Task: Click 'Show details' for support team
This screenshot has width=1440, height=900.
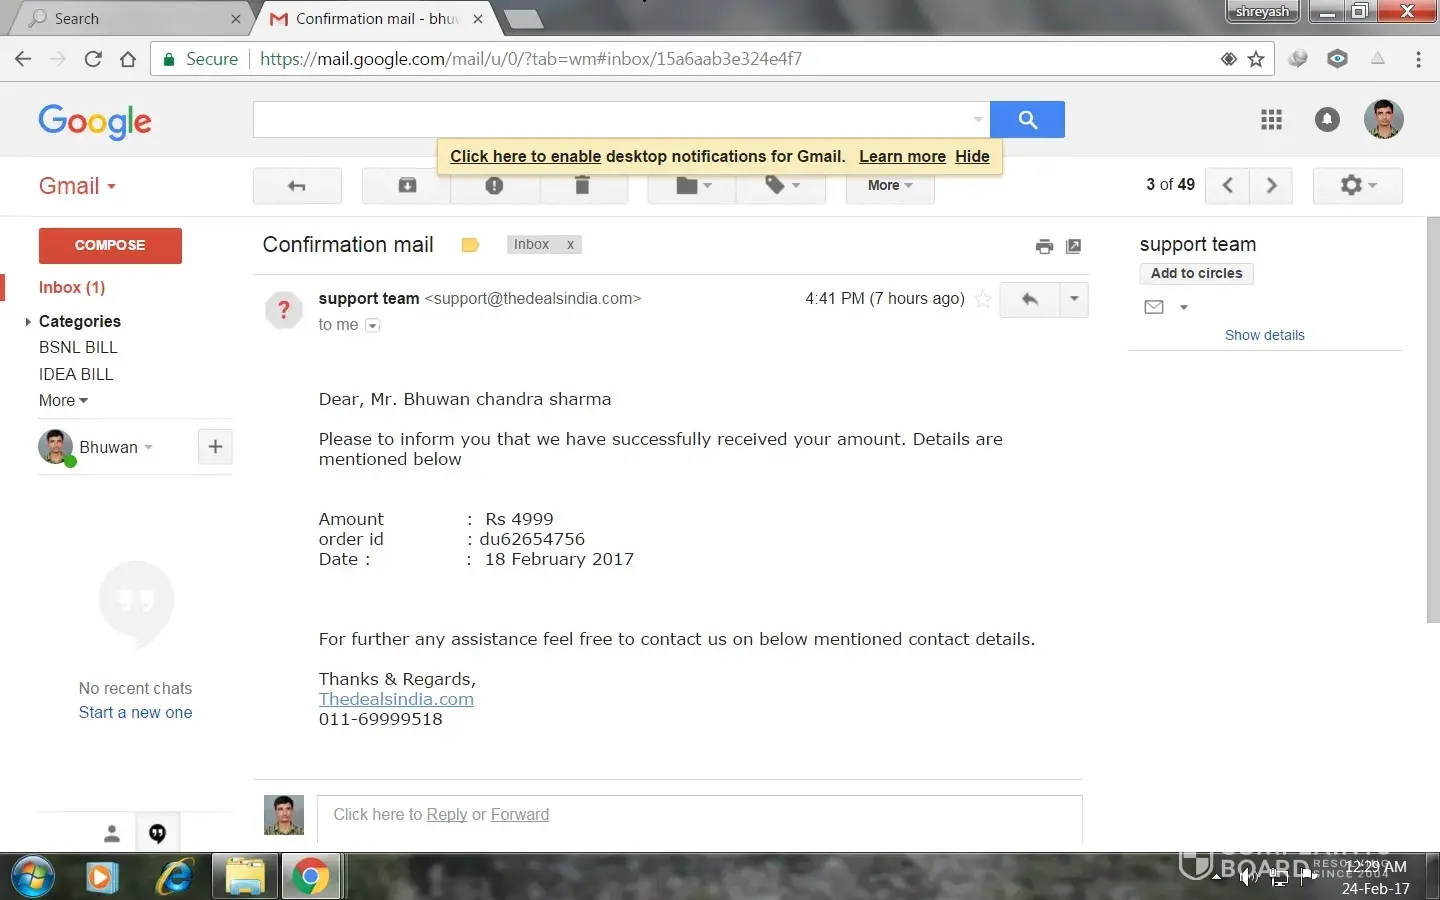Action: (1264, 336)
